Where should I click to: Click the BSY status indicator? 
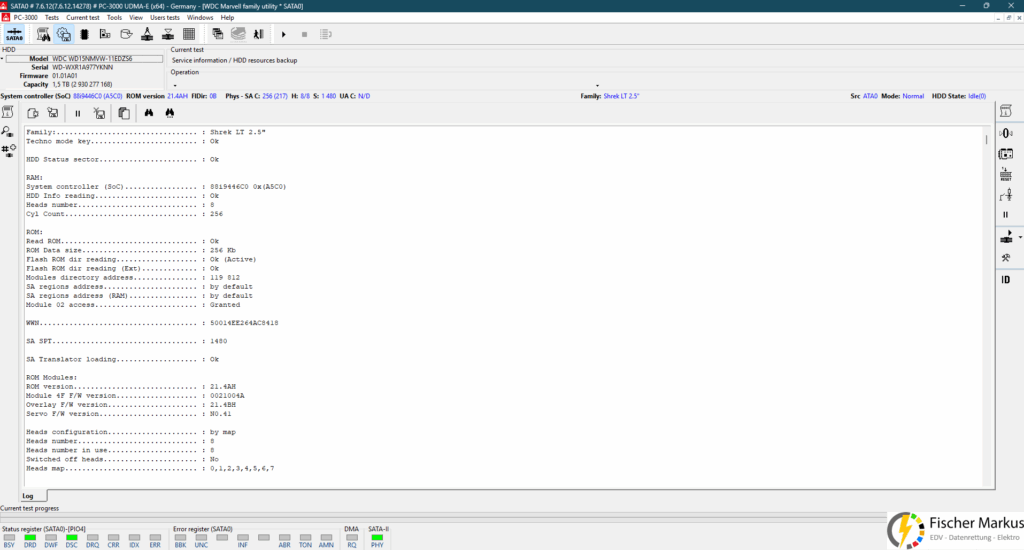[9, 538]
